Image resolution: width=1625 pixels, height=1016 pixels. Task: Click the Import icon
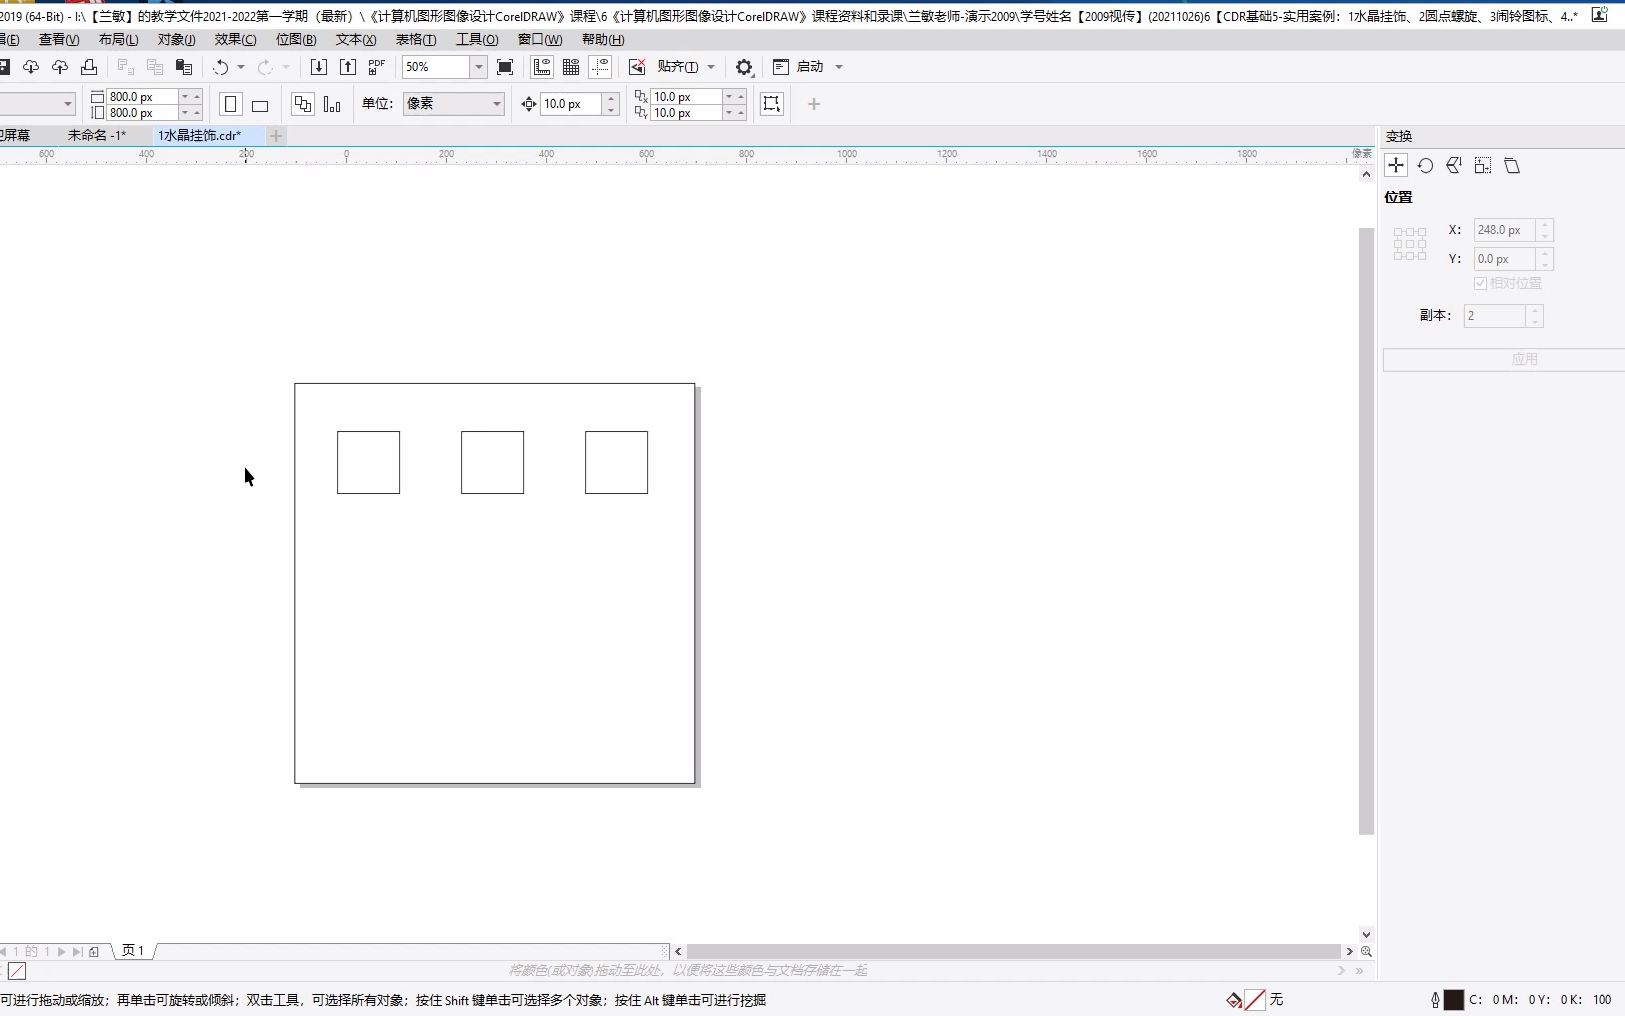pyautogui.click(x=318, y=67)
